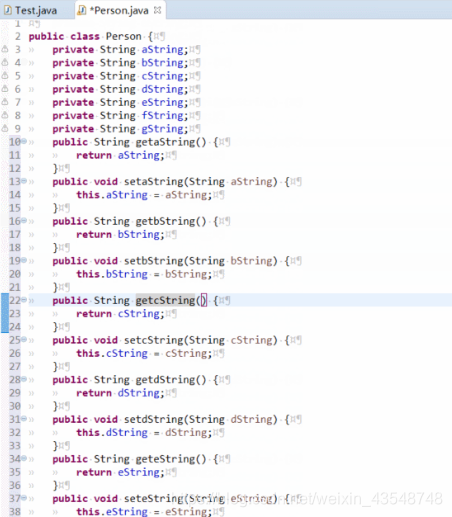This screenshot has height=517, width=452.
Task: Click 'return eString;' on line 35
Action: (120, 472)
